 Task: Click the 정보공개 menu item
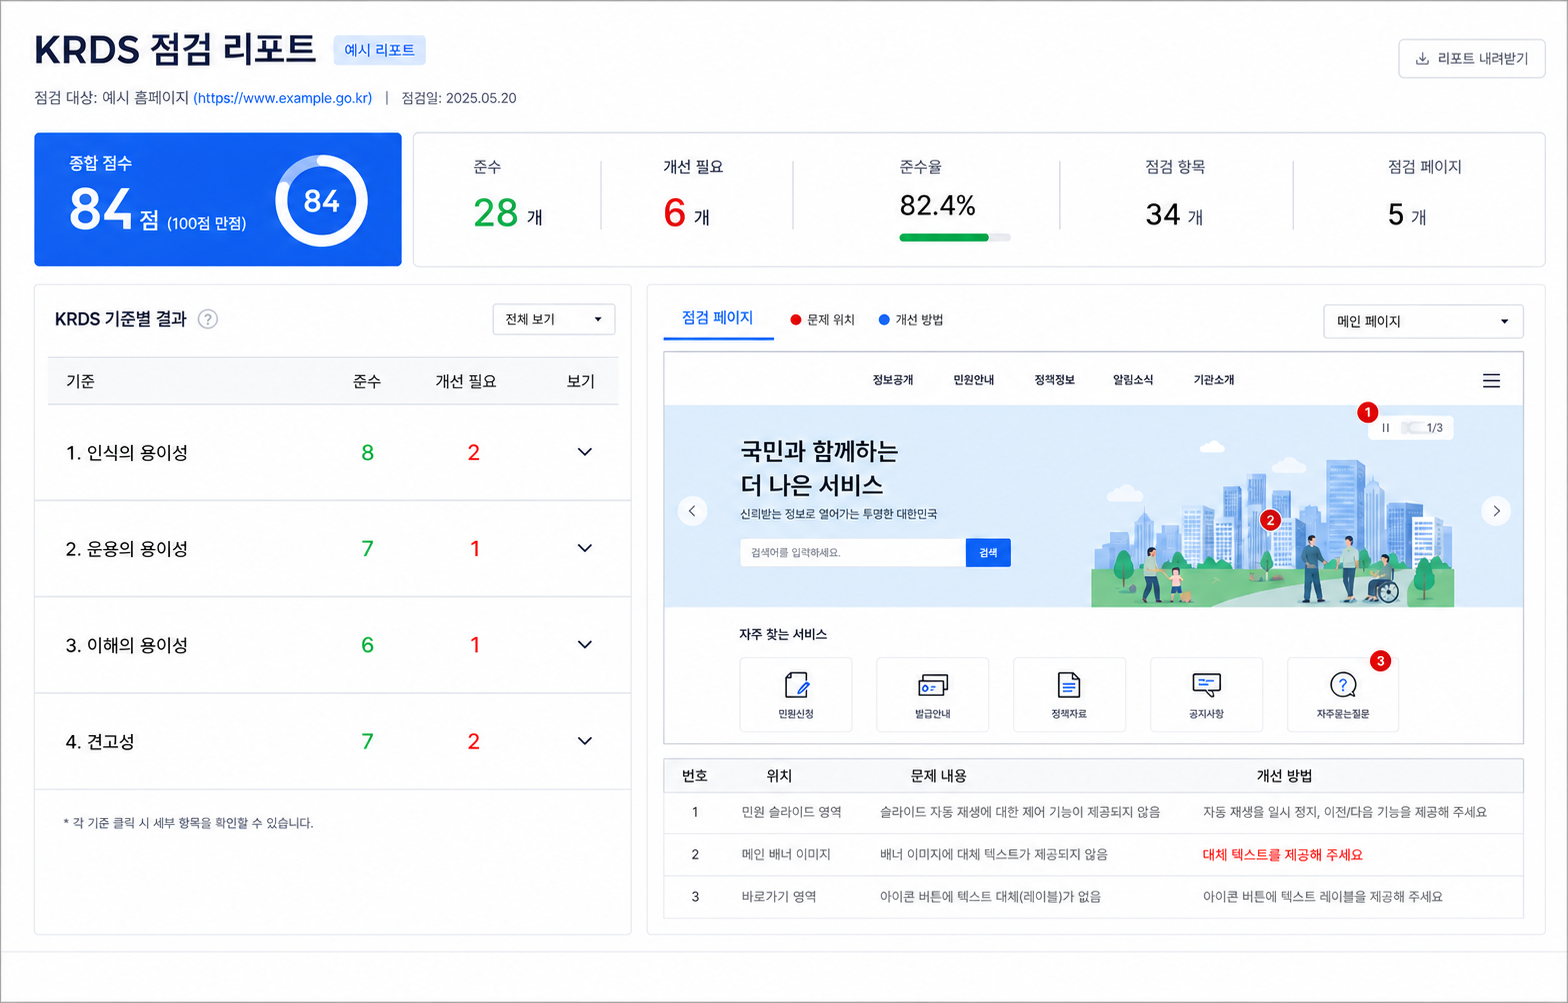click(892, 380)
